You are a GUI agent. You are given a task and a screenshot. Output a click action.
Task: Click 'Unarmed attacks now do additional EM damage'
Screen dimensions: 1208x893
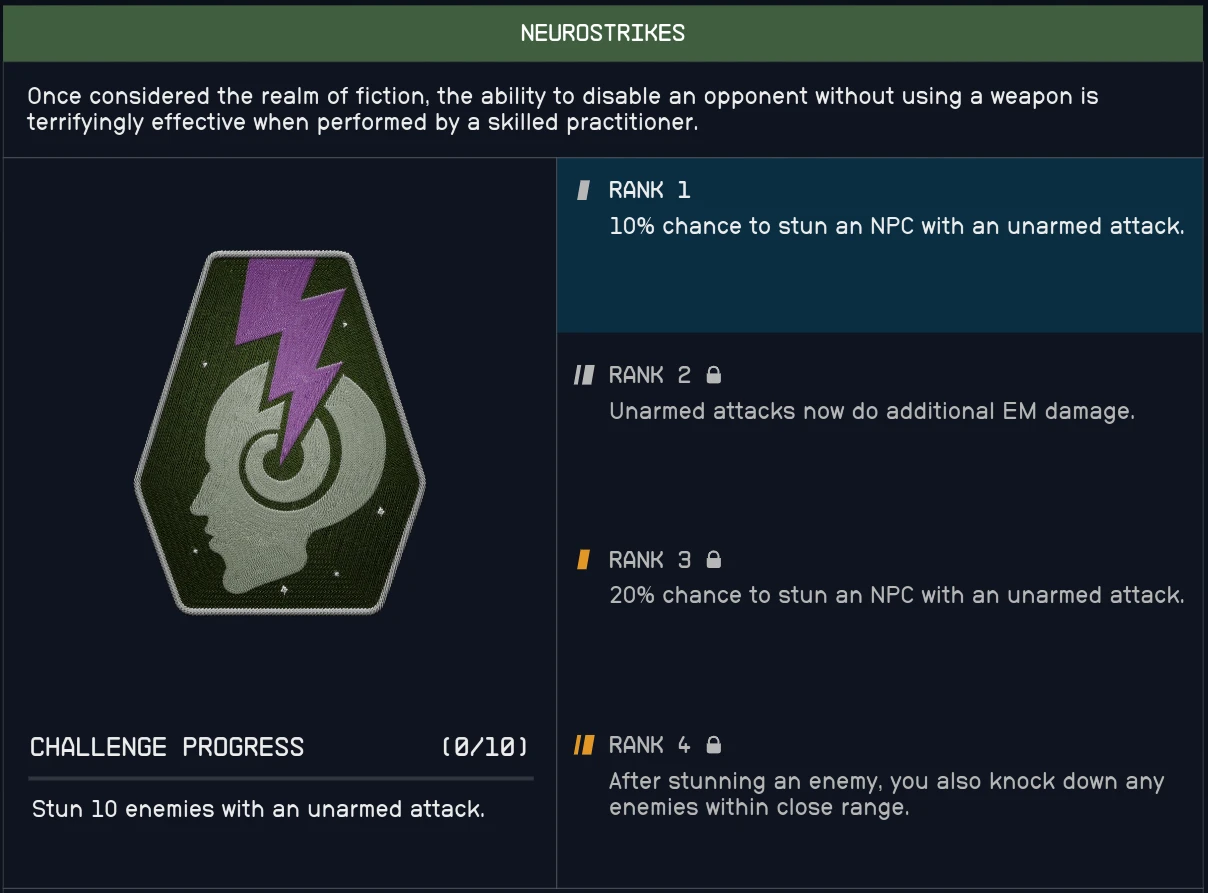pos(872,411)
